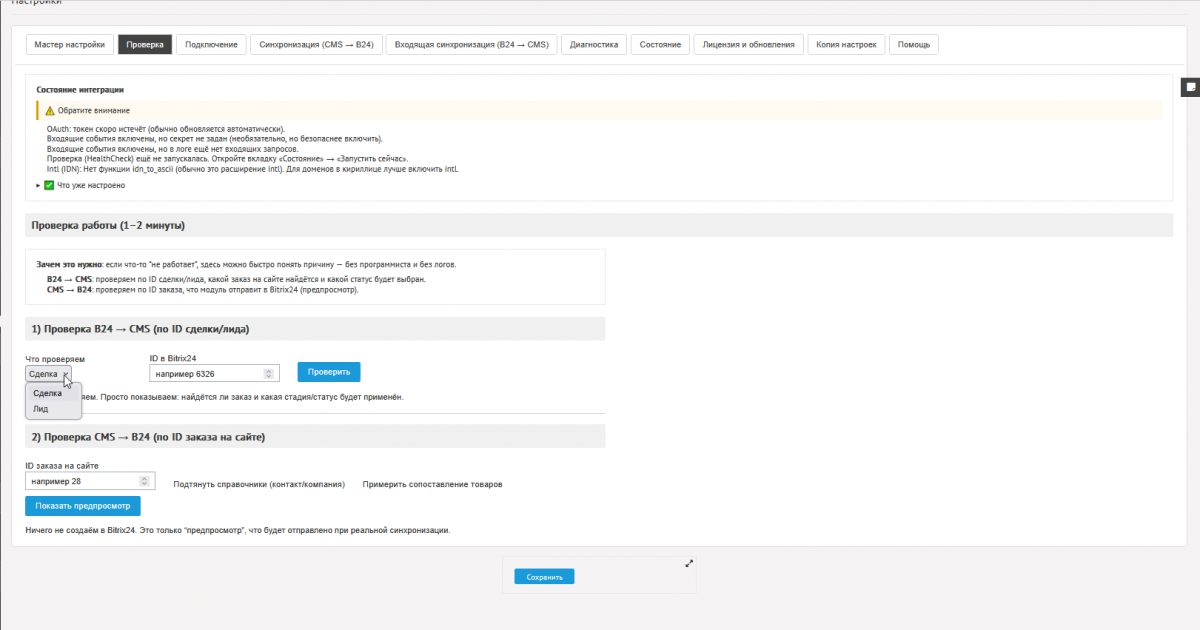Click the 'ID заказа на сайте' spinner arrows

[145, 482]
